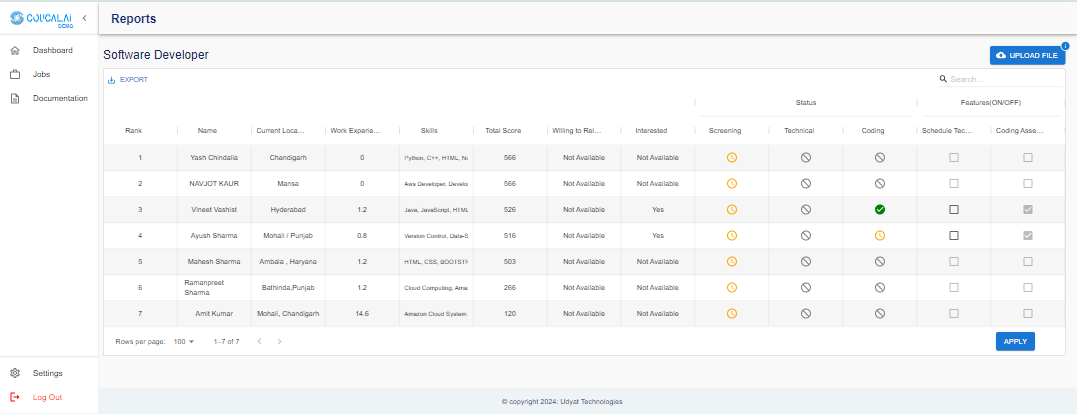The image size is (1077, 414).
Task: Click the screening clock icon for Mahesh Sharma
Action: click(731, 261)
